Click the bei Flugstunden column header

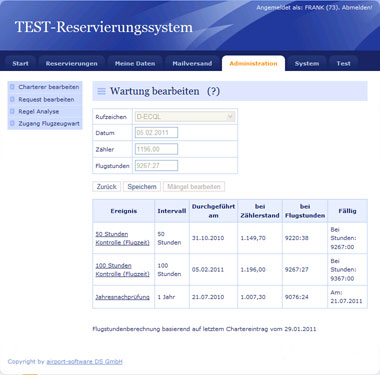305,211
